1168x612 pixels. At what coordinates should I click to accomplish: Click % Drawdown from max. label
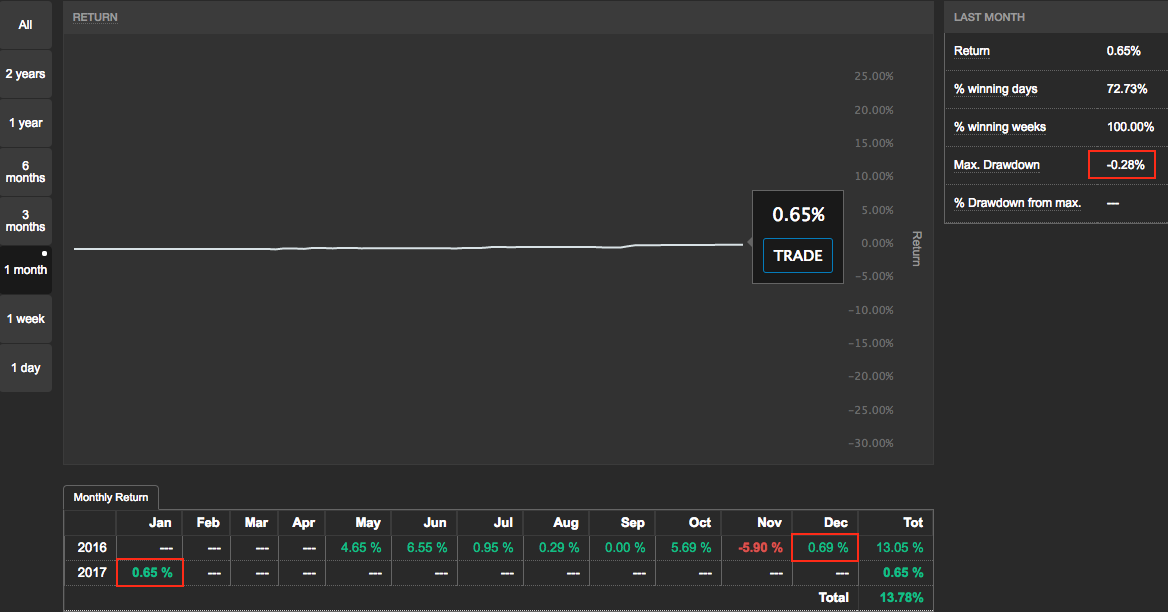[x=1017, y=203]
